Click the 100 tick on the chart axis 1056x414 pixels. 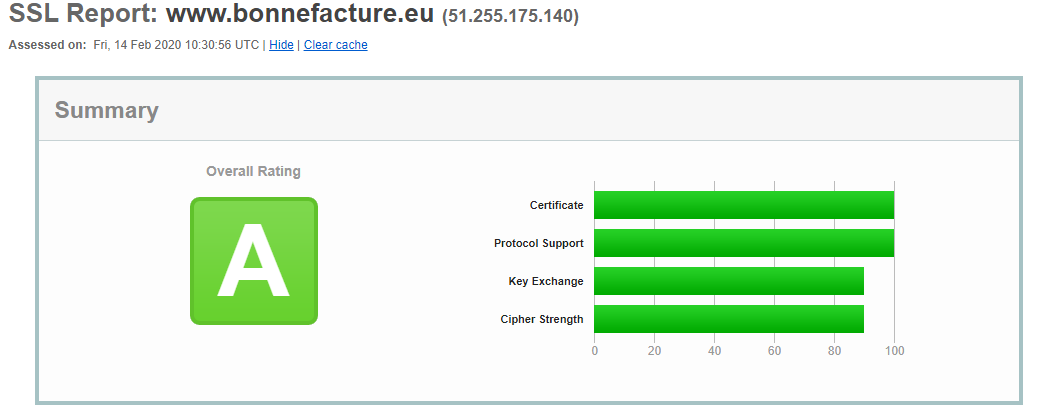894,351
